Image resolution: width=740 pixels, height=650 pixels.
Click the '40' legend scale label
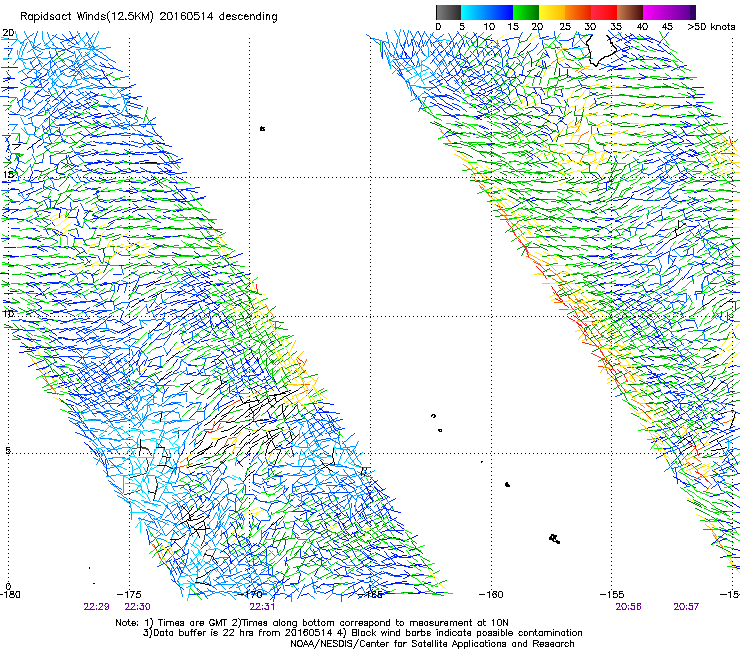pyautogui.click(x=642, y=26)
